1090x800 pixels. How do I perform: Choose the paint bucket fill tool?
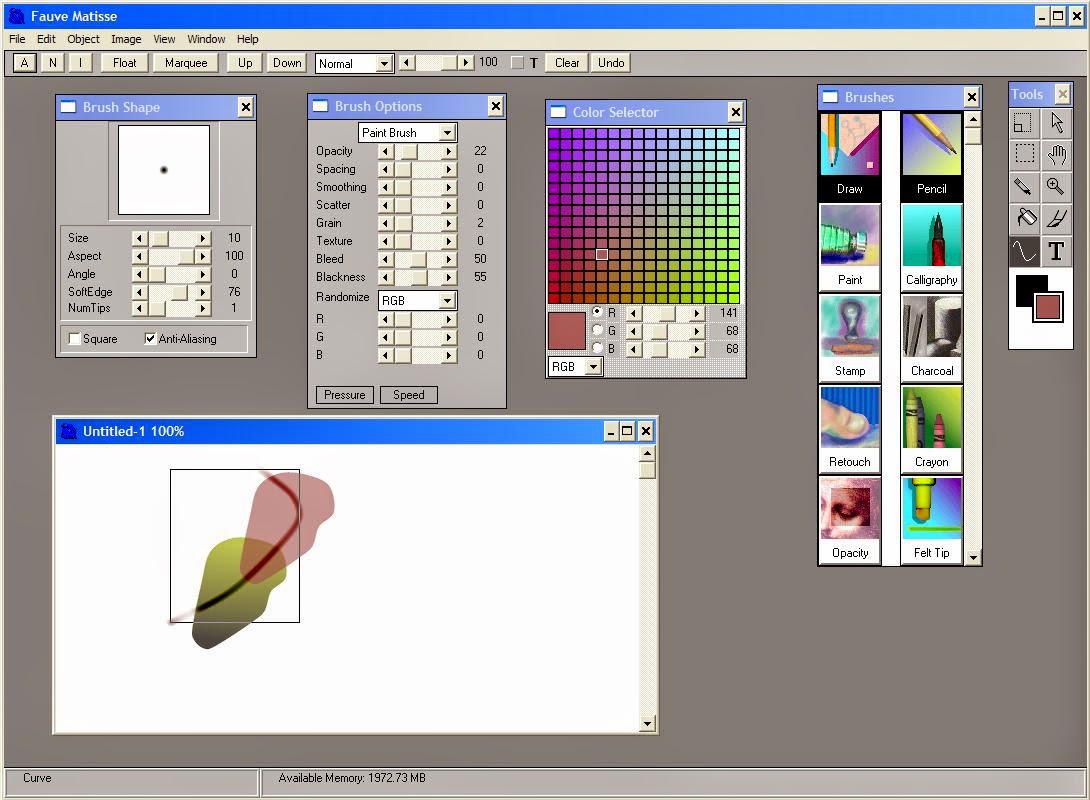[1024, 218]
